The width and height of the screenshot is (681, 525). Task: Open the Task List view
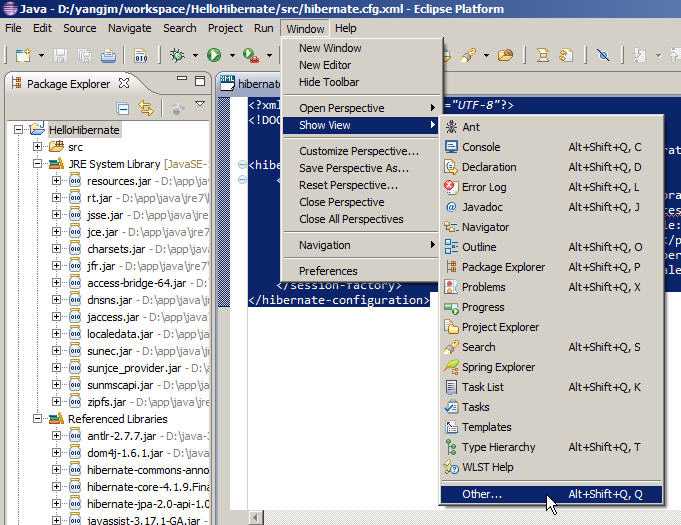tap(552, 387)
